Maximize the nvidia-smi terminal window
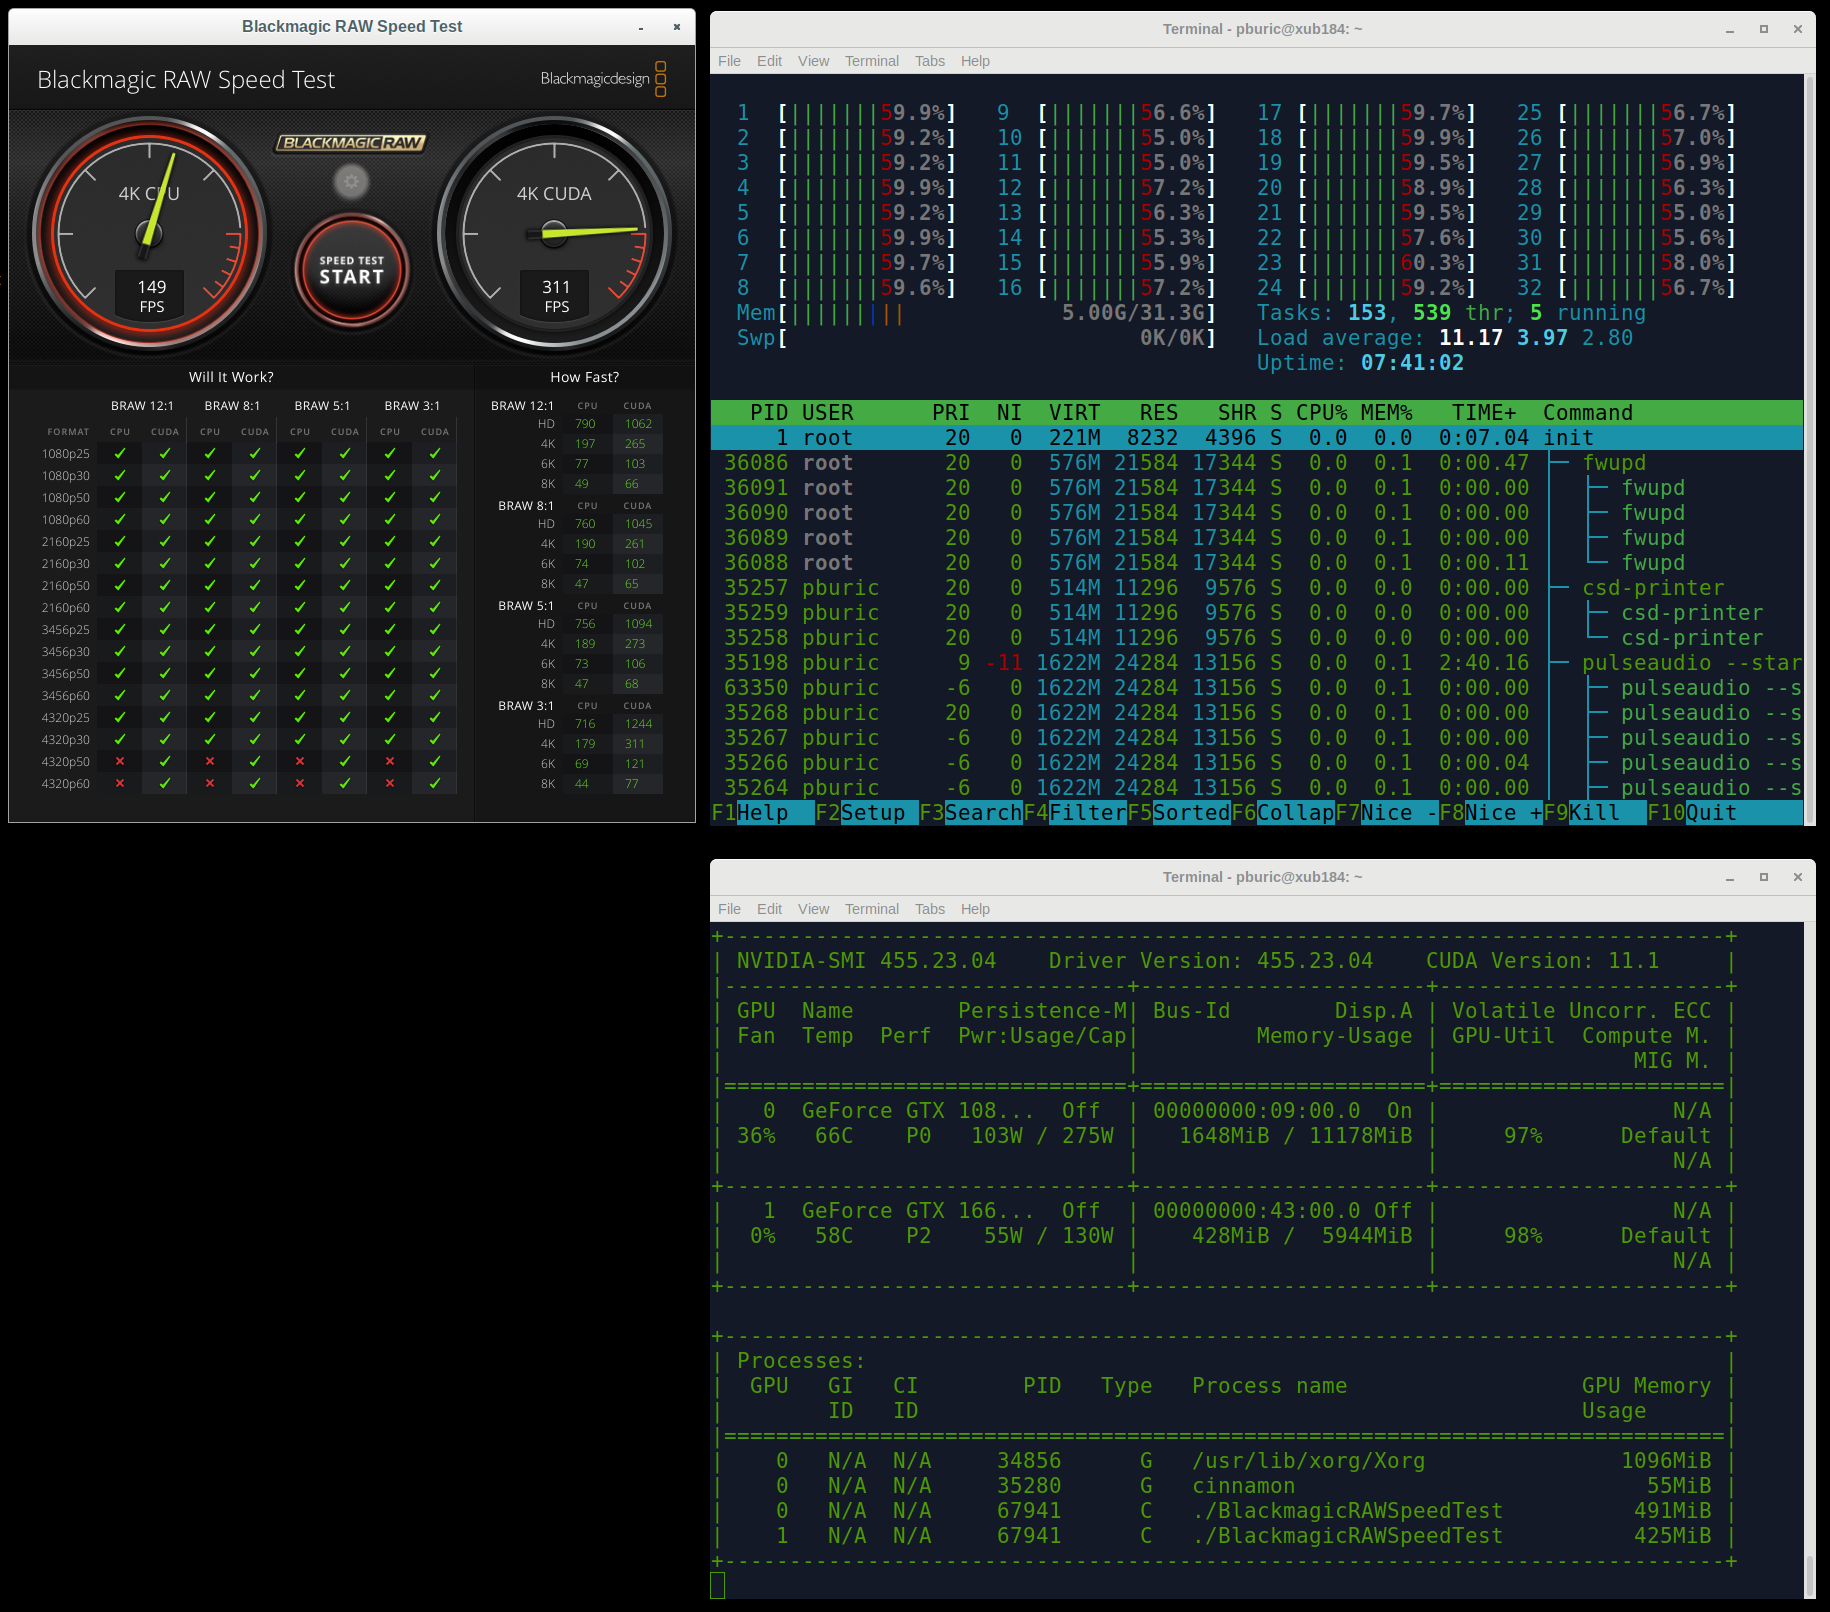The width and height of the screenshot is (1830, 1612). tap(1764, 877)
